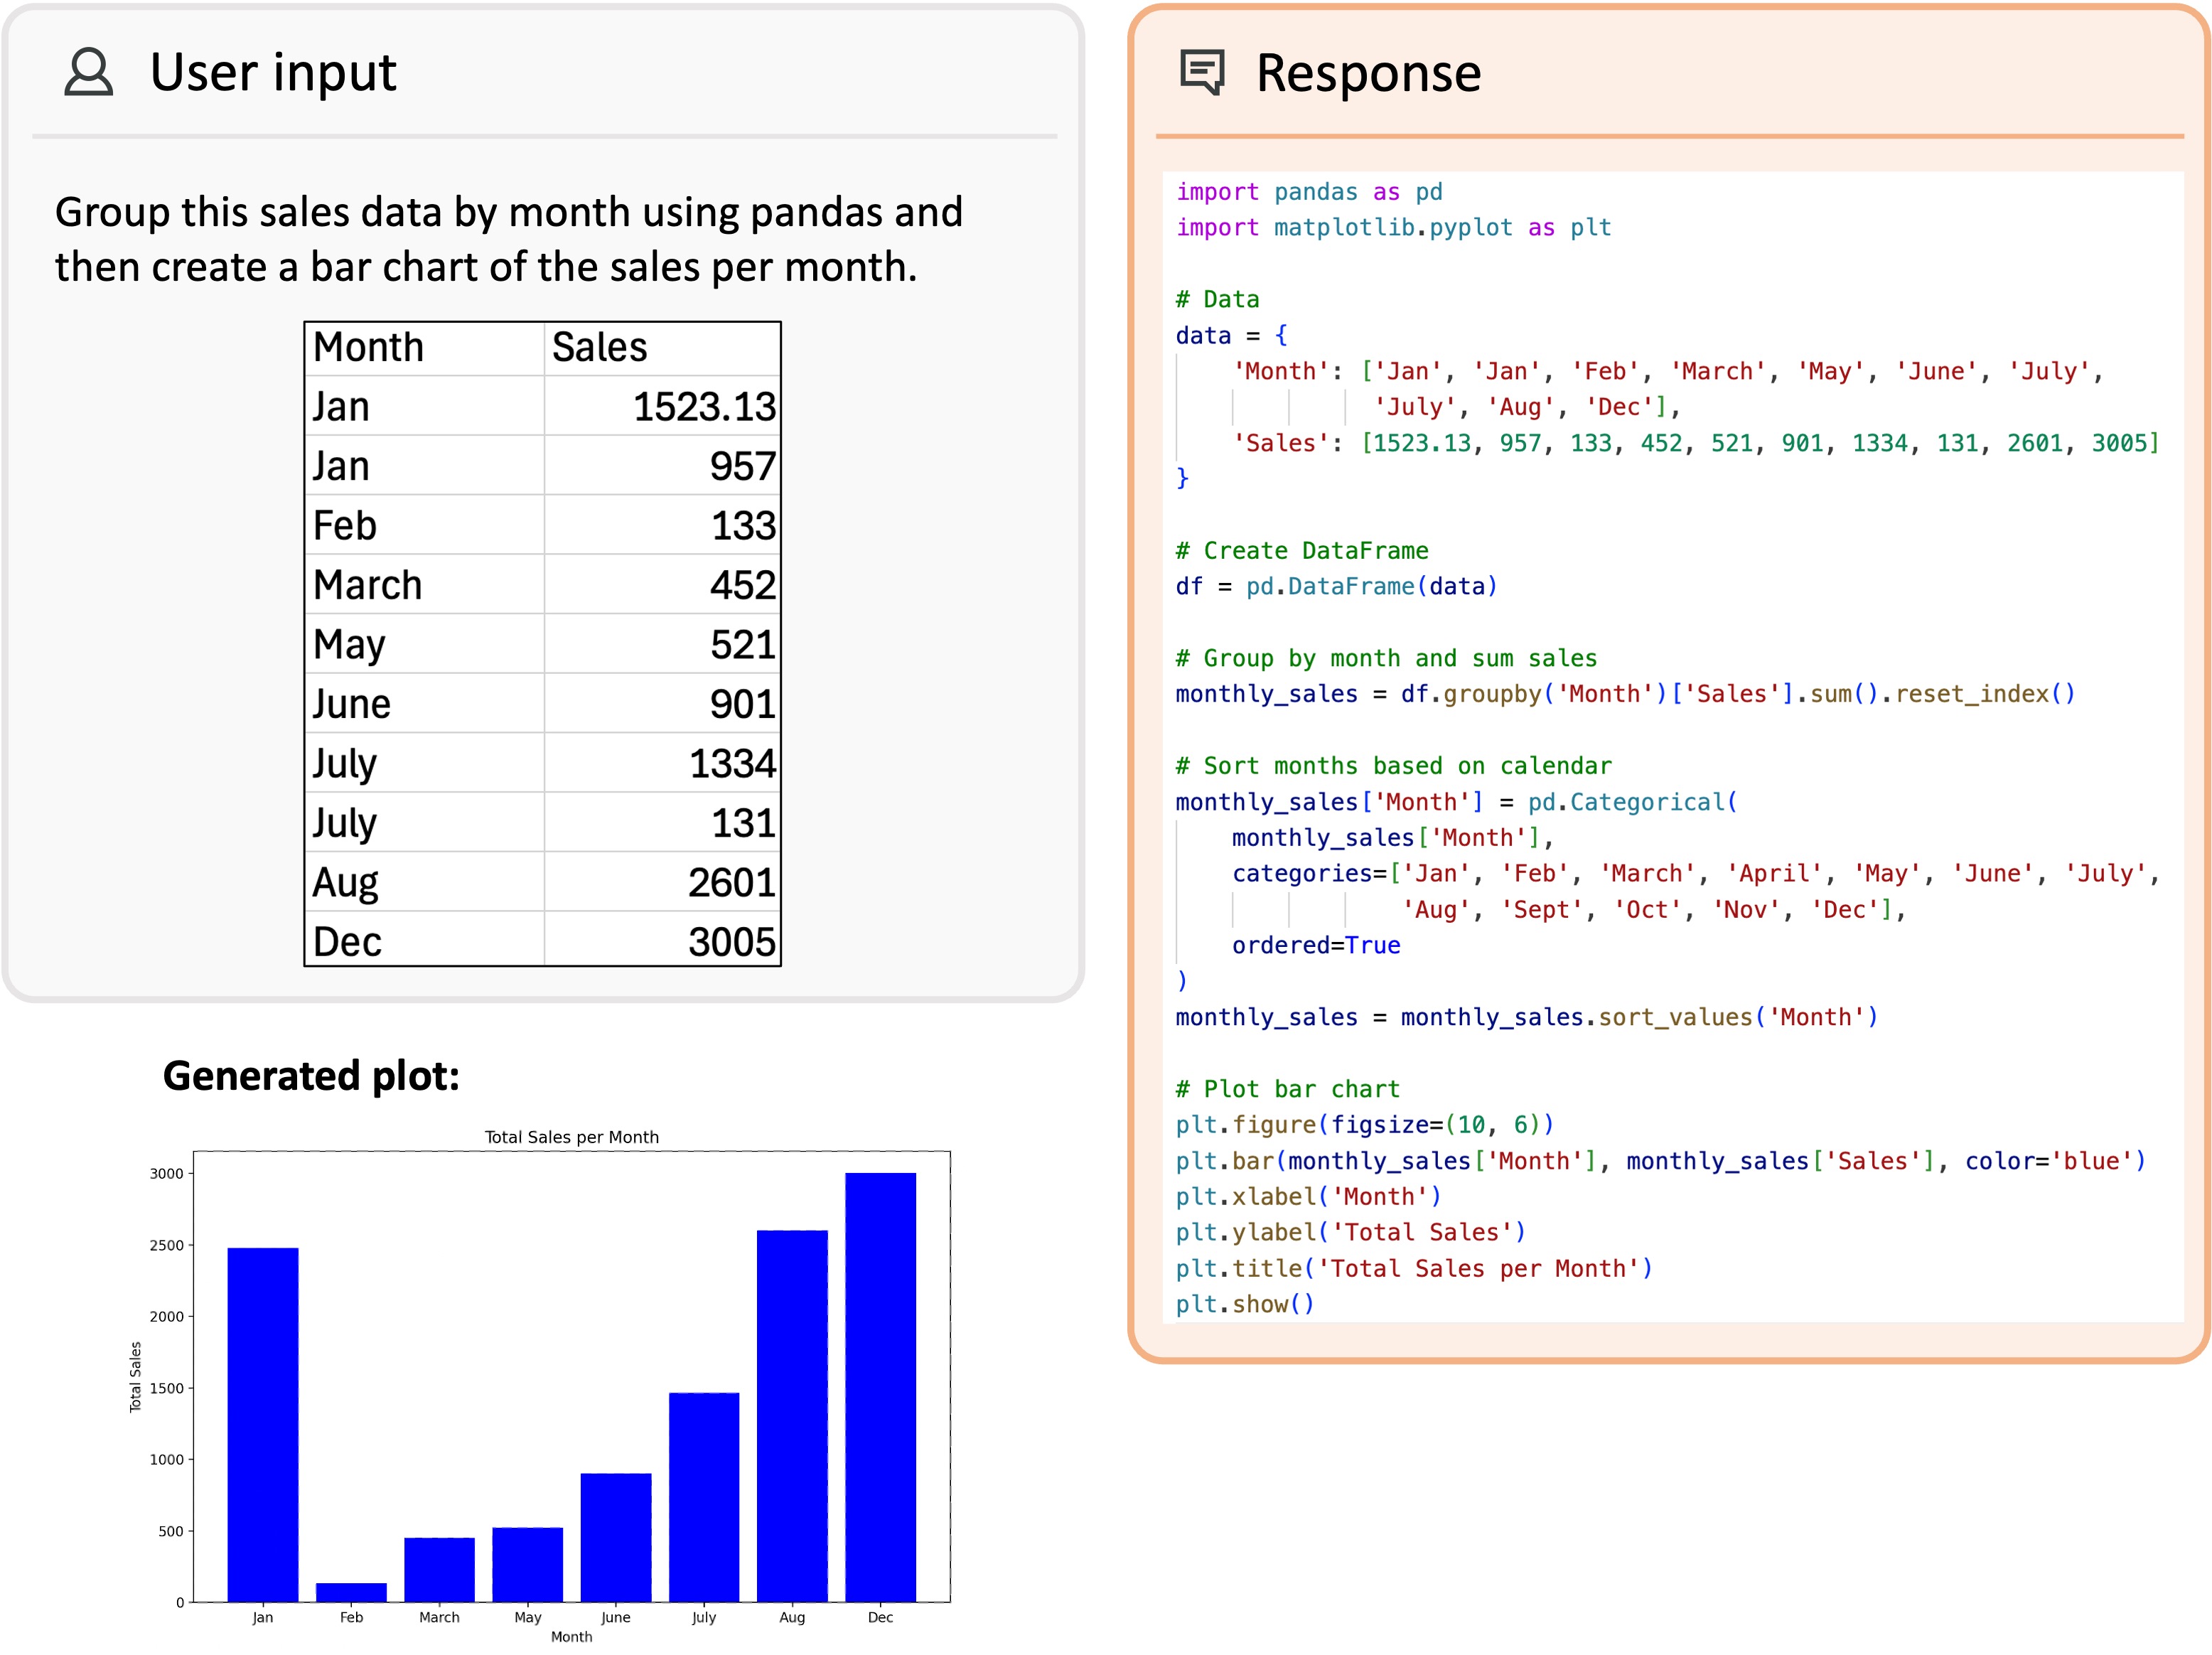Viewport: 2212px width, 1655px height.
Task: Click the July bar in chart
Action: [x=704, y=1496]
